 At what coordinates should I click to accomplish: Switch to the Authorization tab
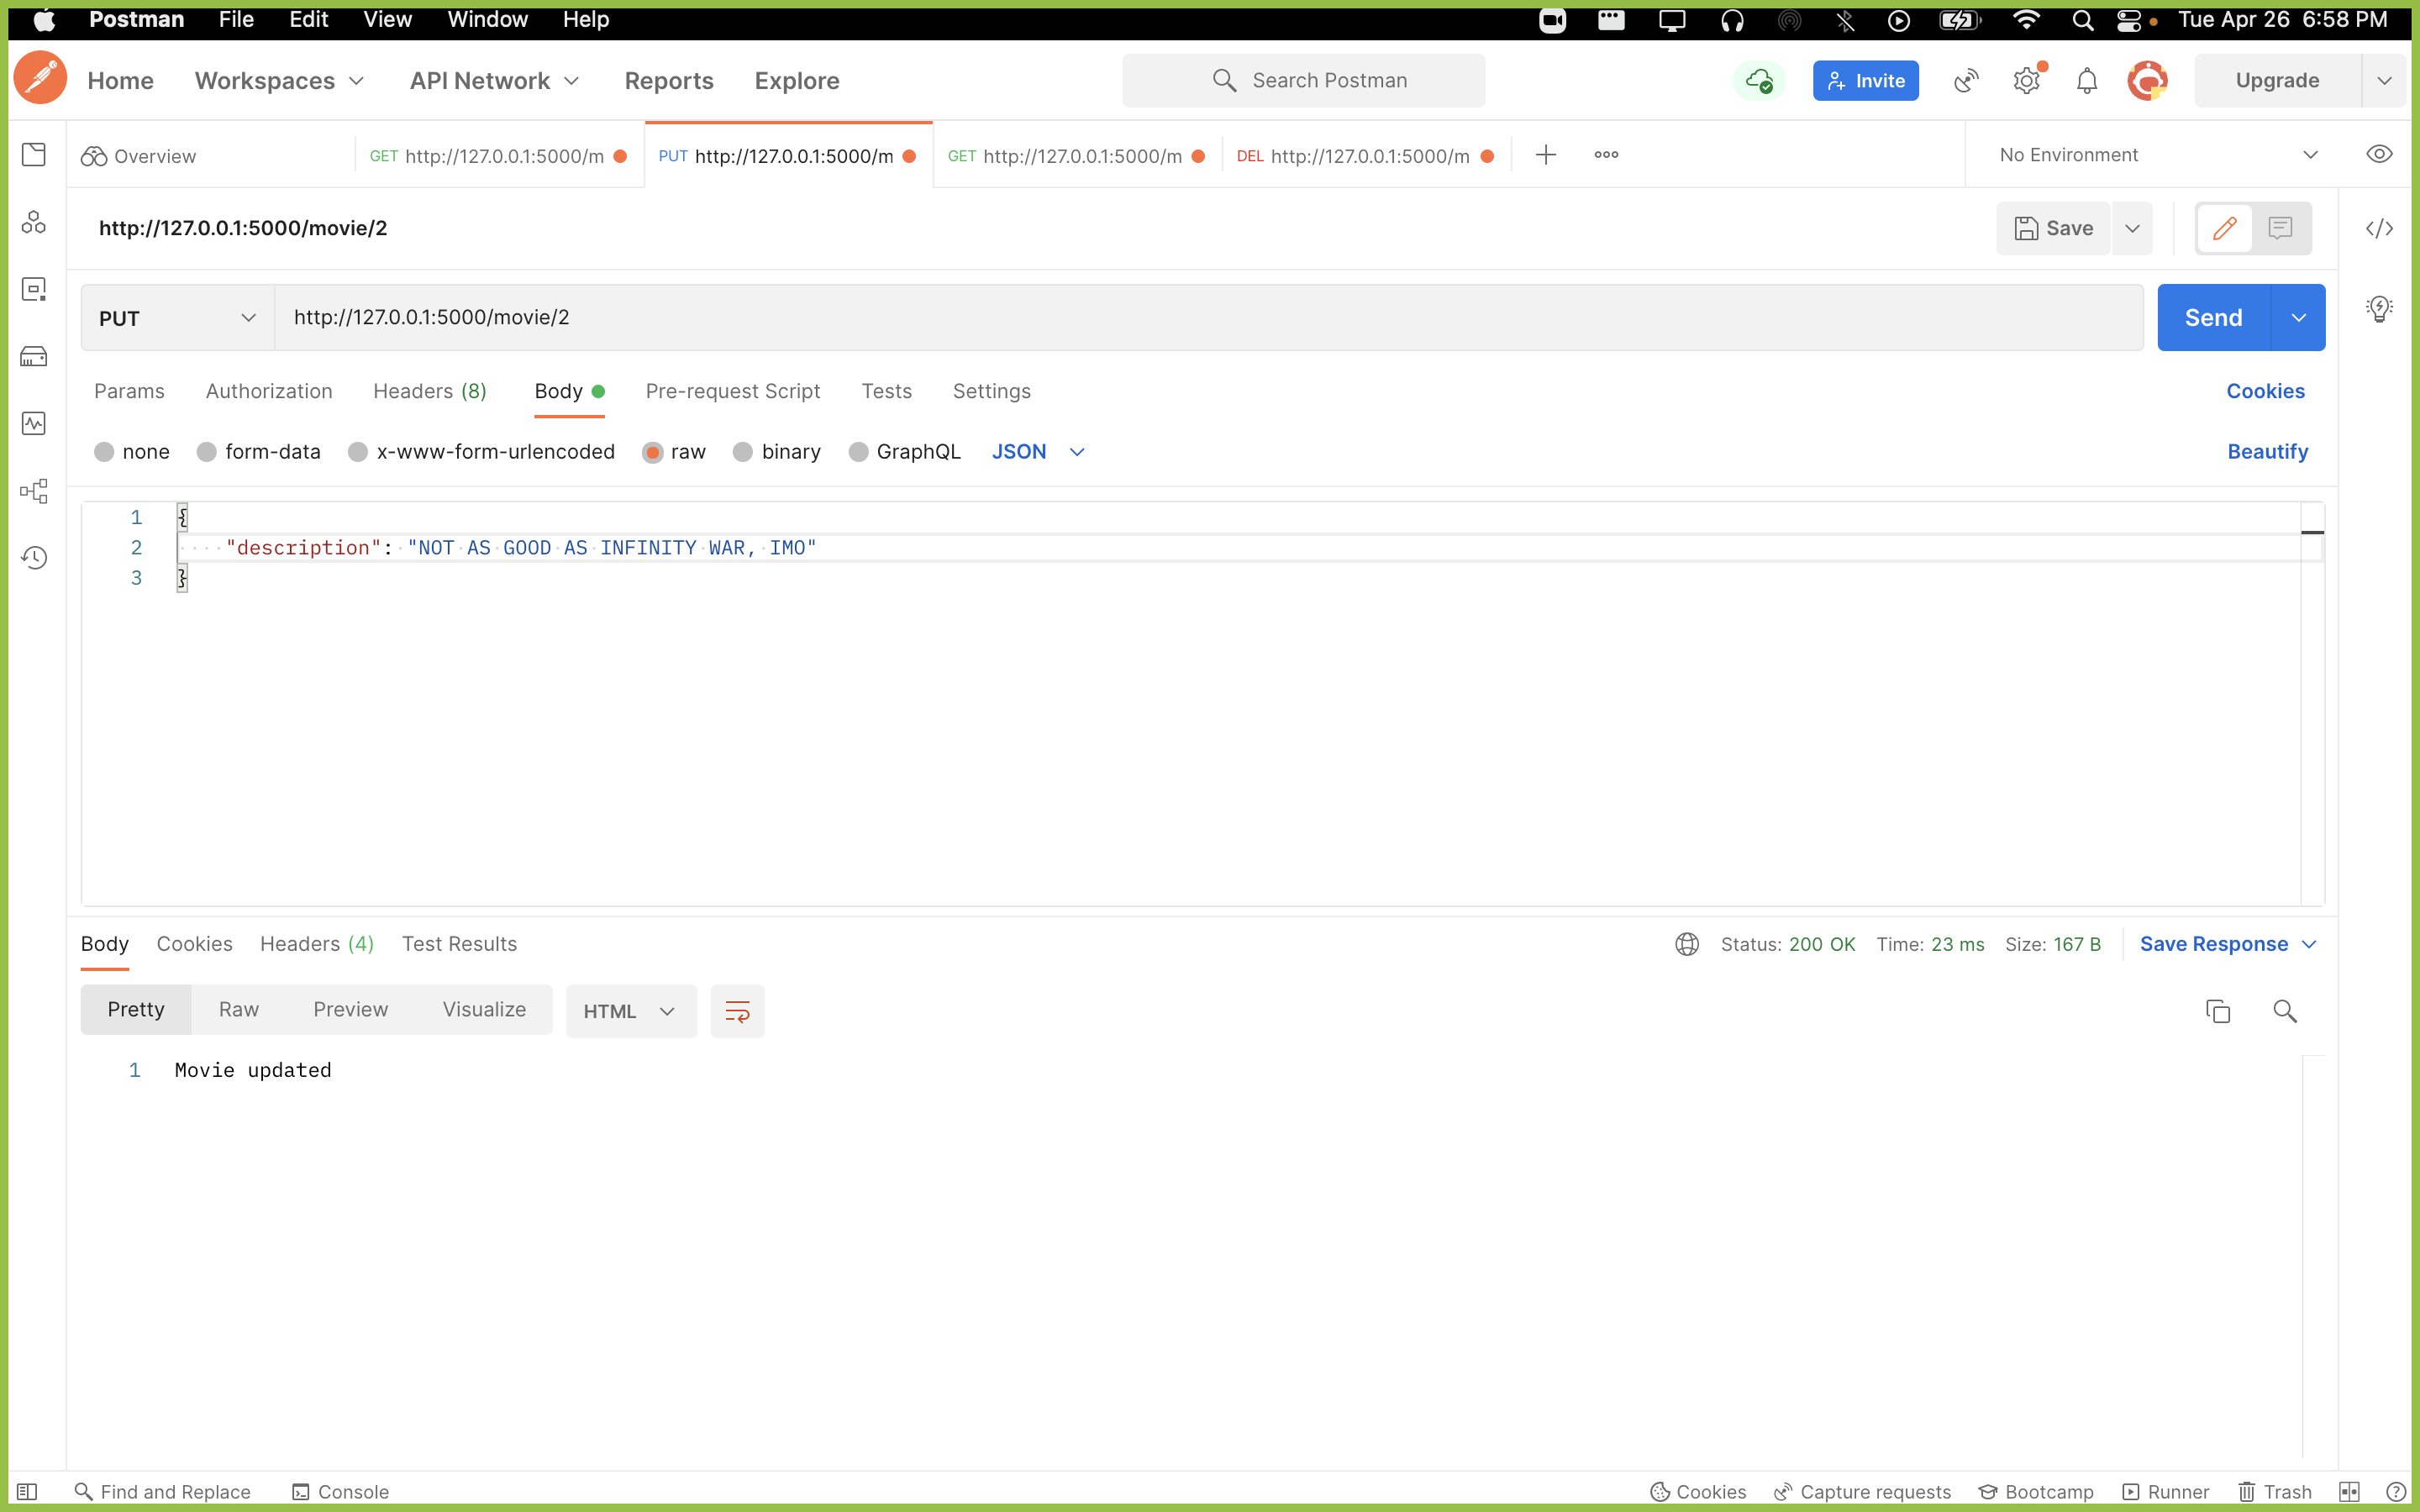[268, 391]
